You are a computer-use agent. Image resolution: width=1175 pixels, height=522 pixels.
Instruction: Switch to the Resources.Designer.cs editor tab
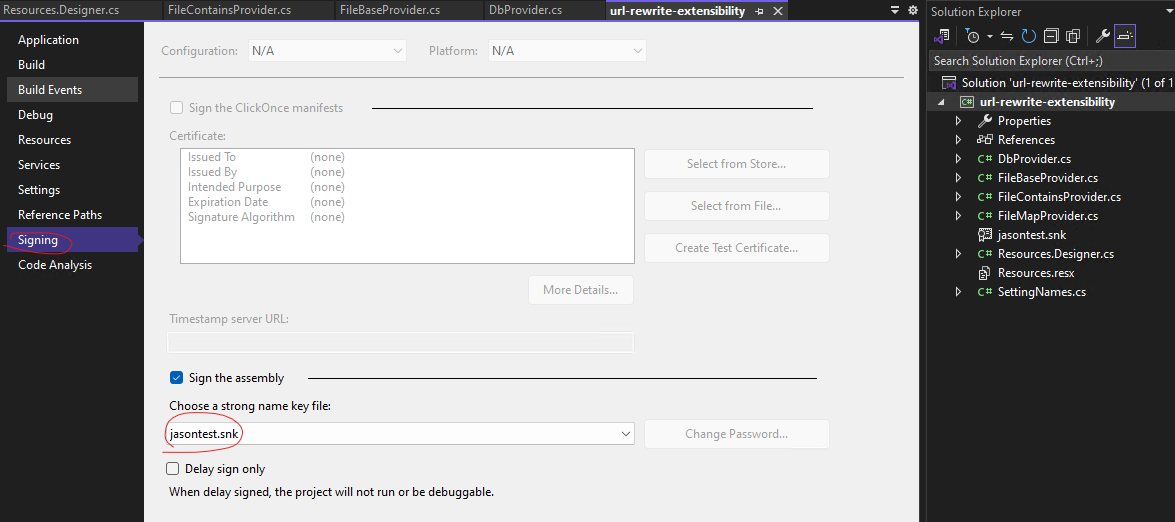(x=59, y=10)
